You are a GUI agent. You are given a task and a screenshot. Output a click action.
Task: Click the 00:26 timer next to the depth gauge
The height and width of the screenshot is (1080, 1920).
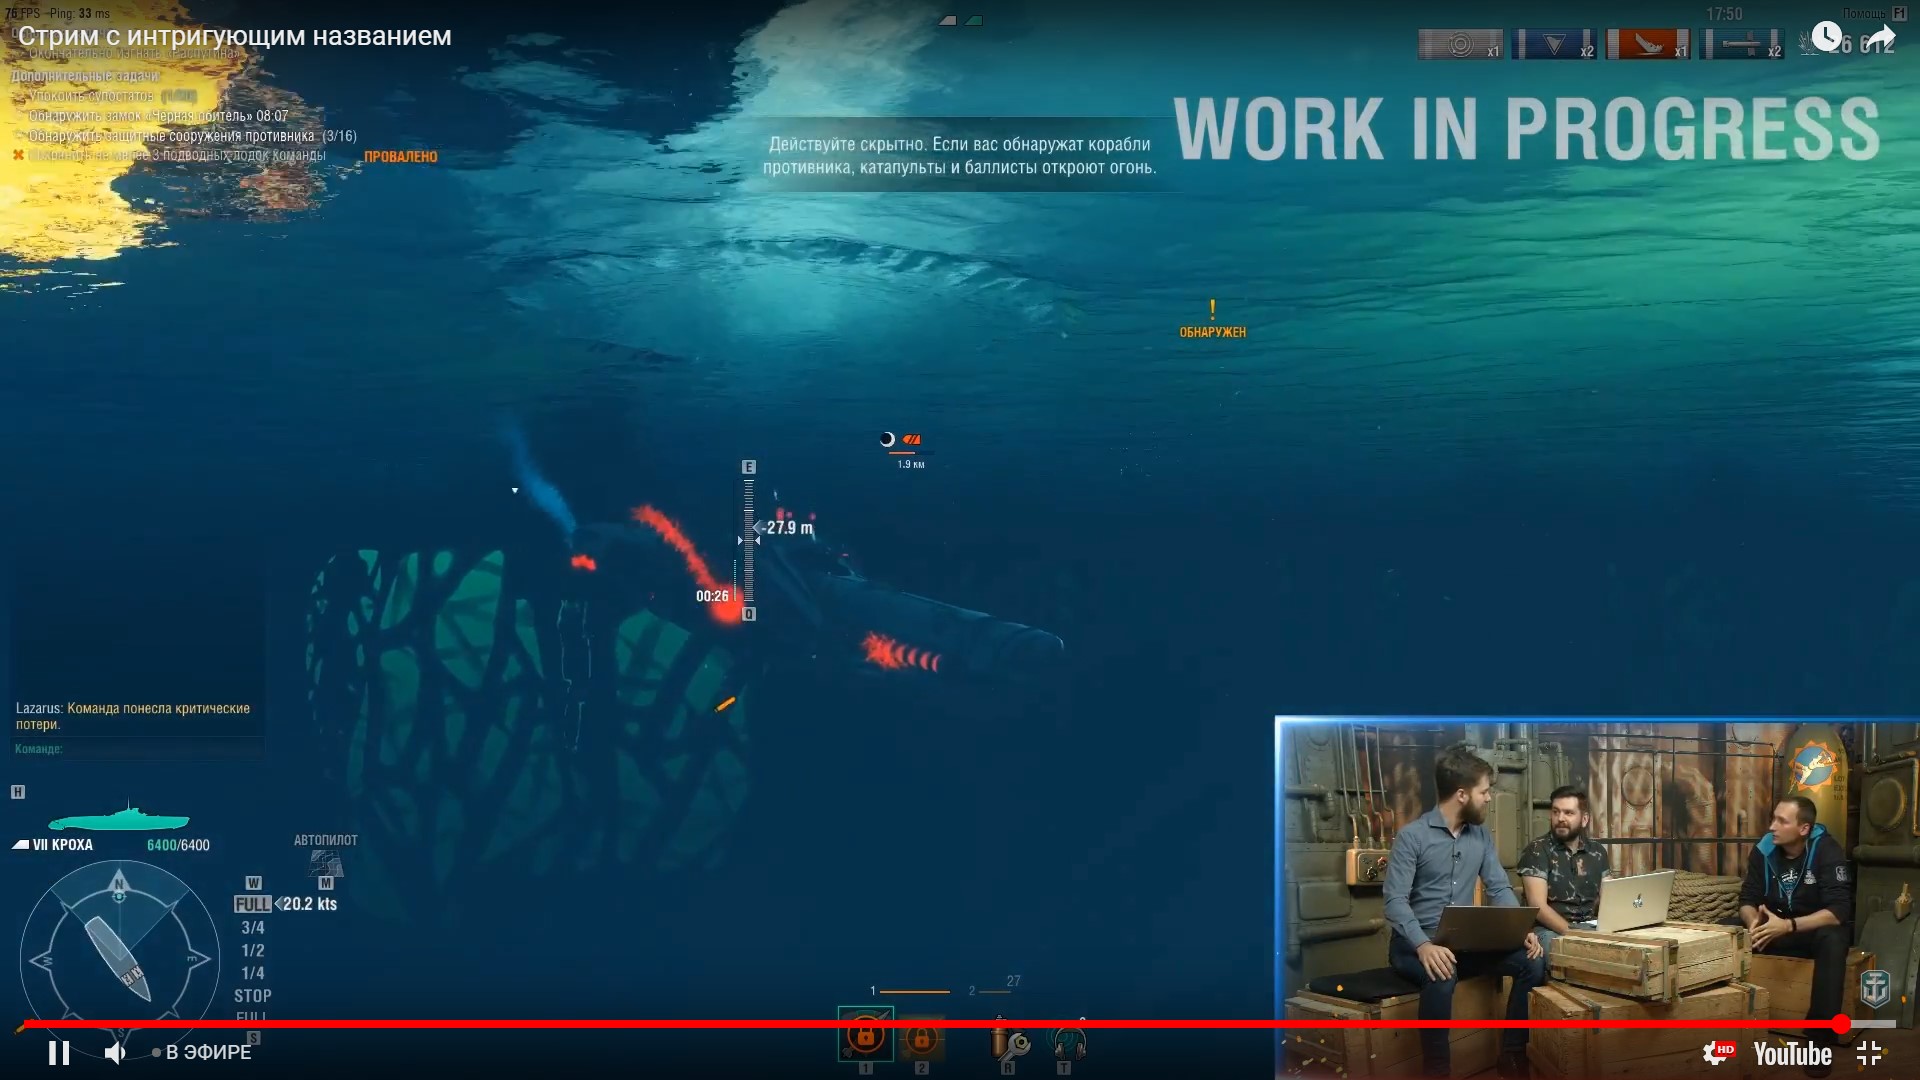tap(712, 596)
